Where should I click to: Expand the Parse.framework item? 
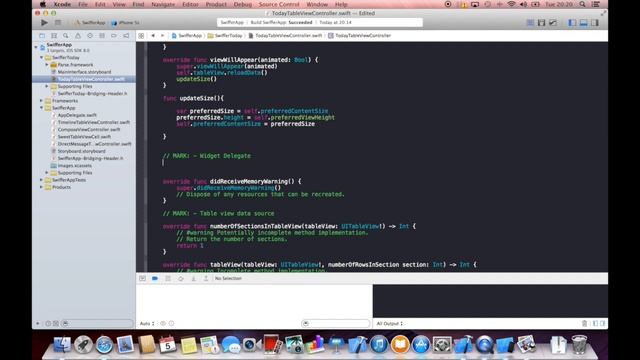click(47, 64)
